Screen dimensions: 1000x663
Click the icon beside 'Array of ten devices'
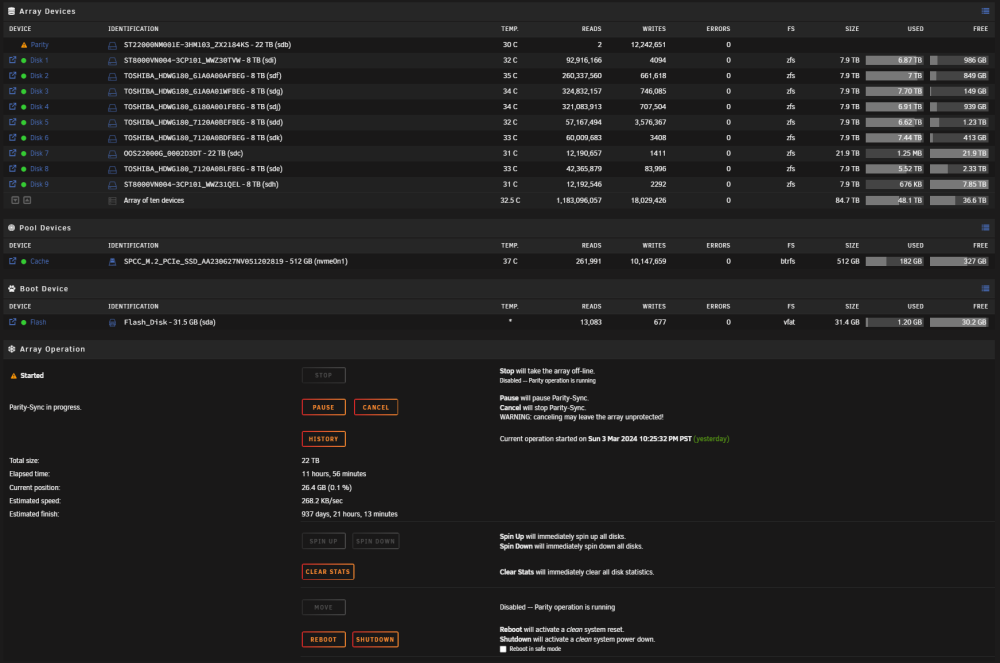click(x=112, y=201)
